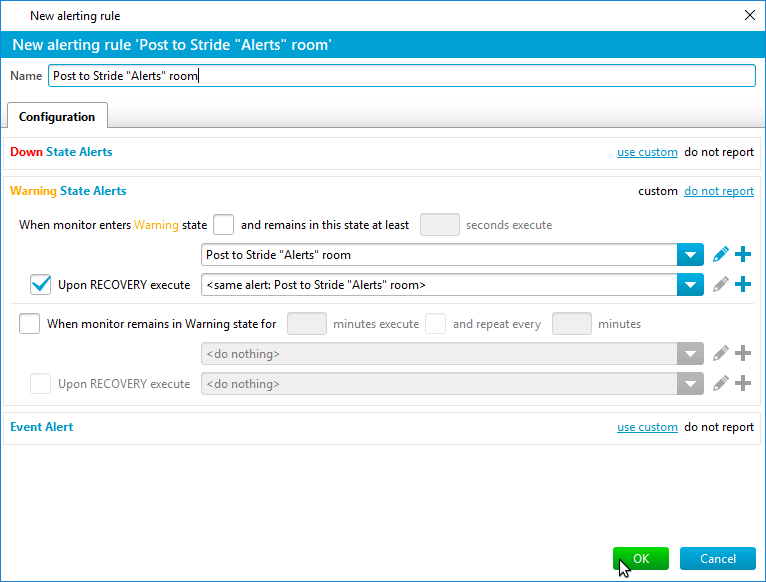Click plus icon beside first 'do nothing' dropdown
The height and width of the screenshot is (582, 766).
(x=743, y=353)
